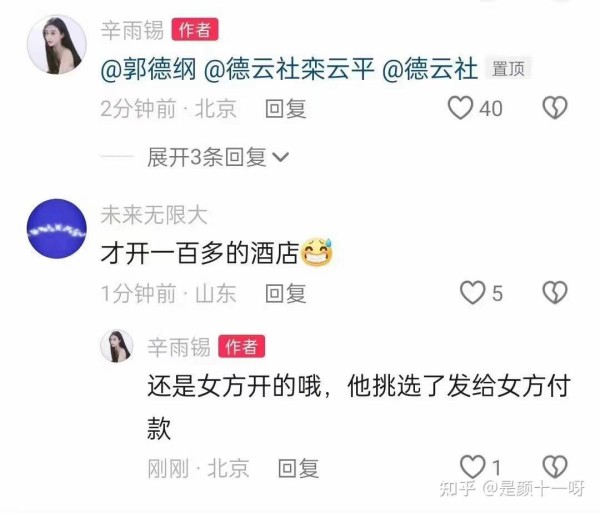
Task: Like the pinned comment with 40 likes
Action: coord(461,108)
